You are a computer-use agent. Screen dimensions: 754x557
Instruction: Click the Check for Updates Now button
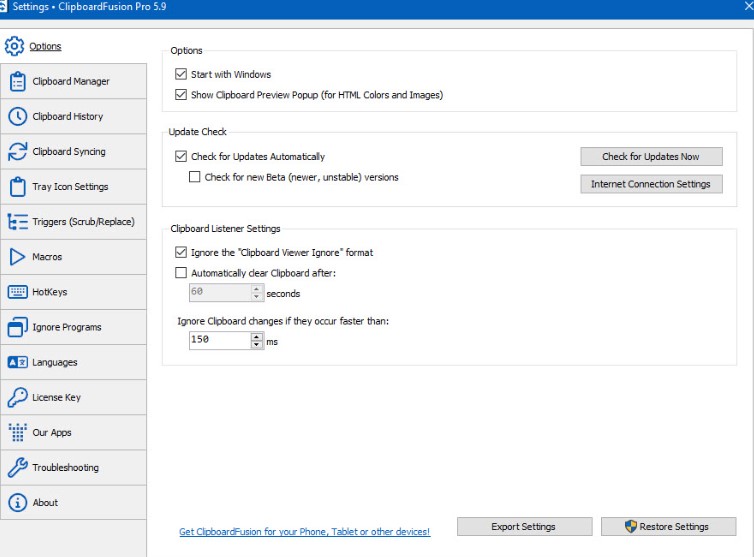coord(650,156)
